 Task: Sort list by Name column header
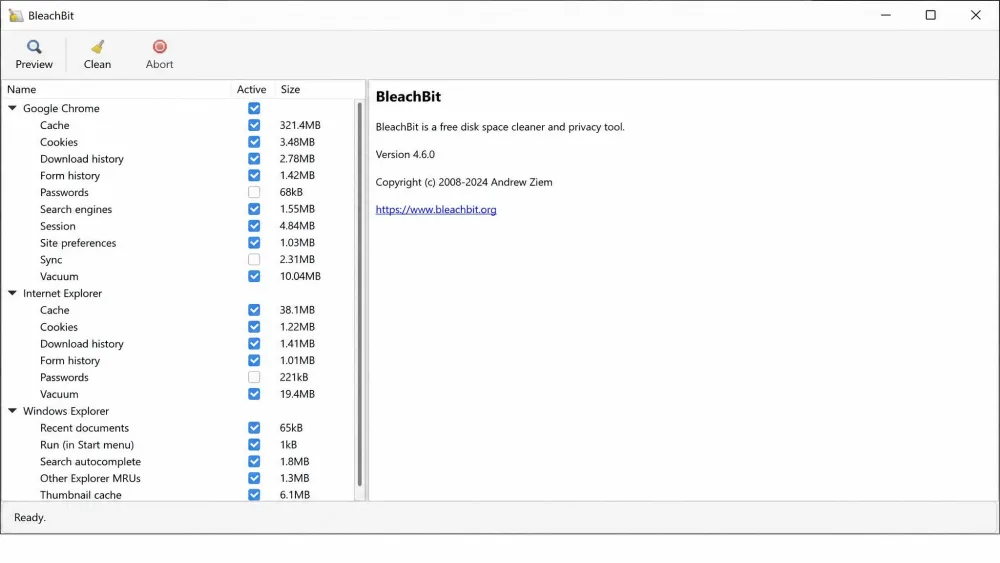(x=117, y=89)
